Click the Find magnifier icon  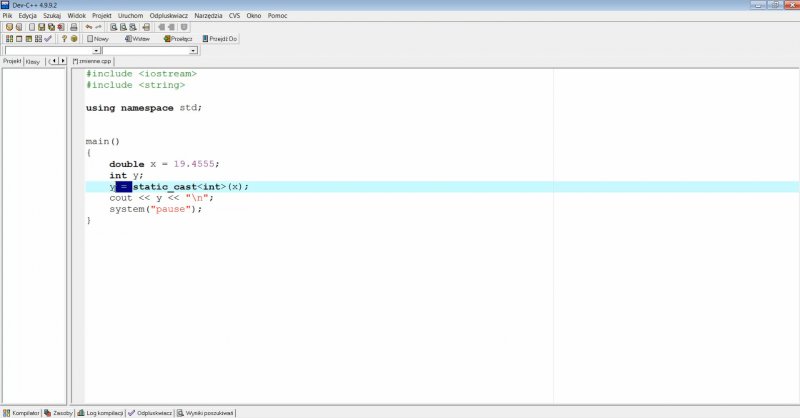(x=114, y=27)
